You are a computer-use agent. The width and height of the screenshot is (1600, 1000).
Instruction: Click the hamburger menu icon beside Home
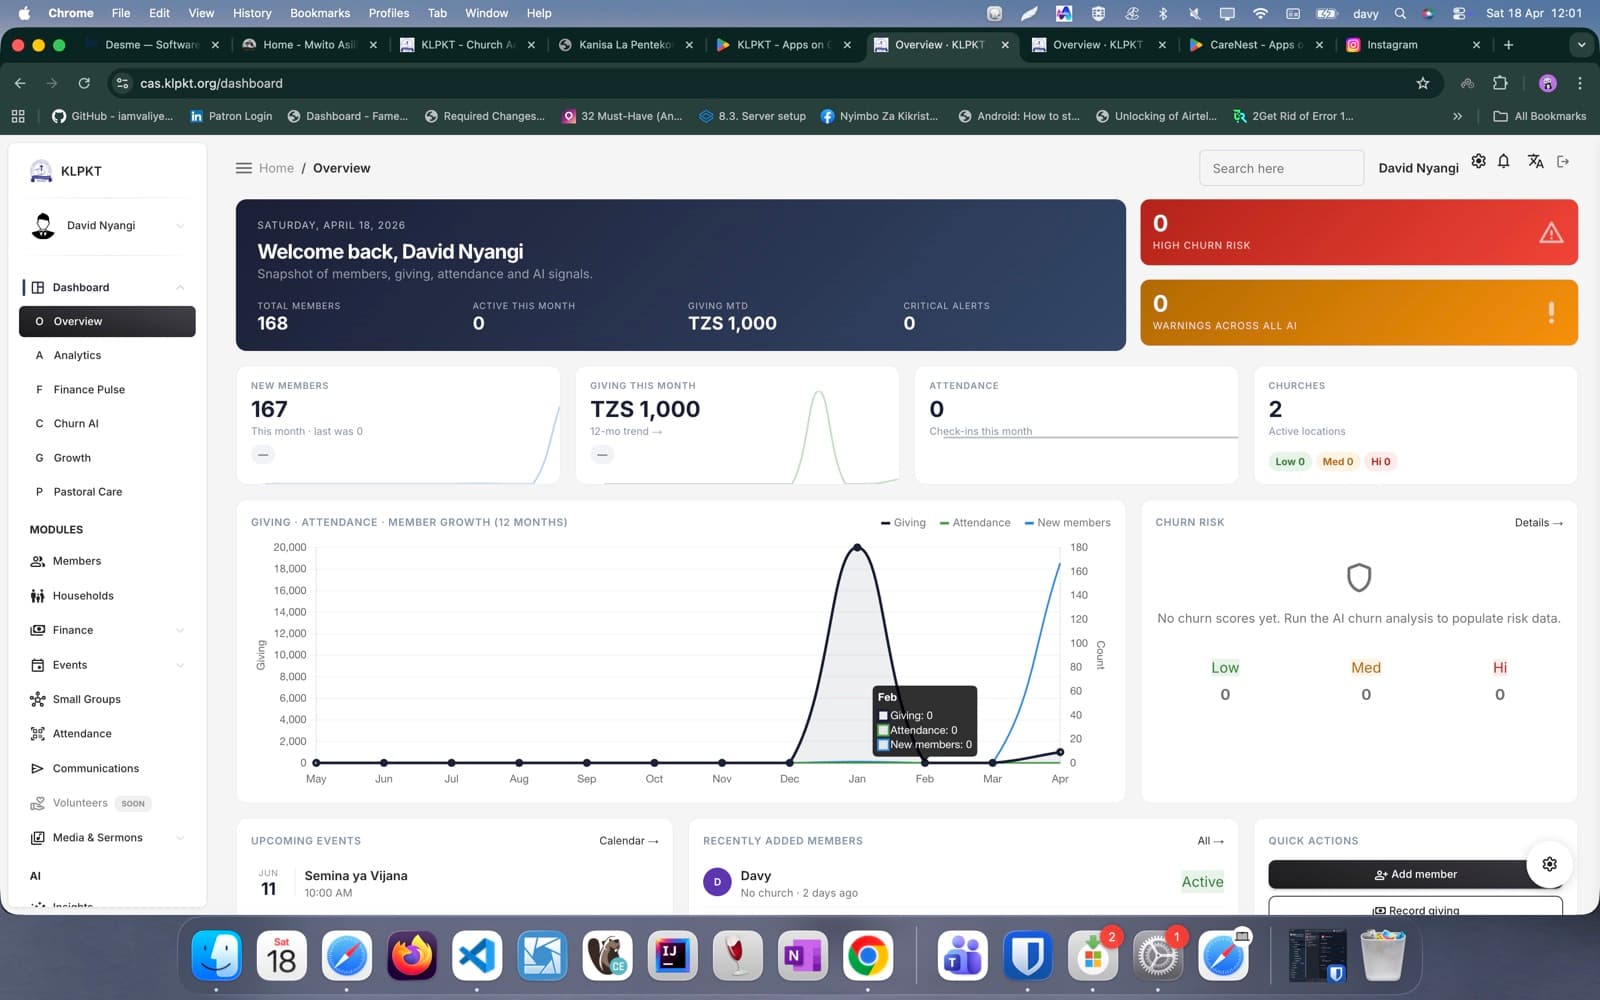(243, 168)
